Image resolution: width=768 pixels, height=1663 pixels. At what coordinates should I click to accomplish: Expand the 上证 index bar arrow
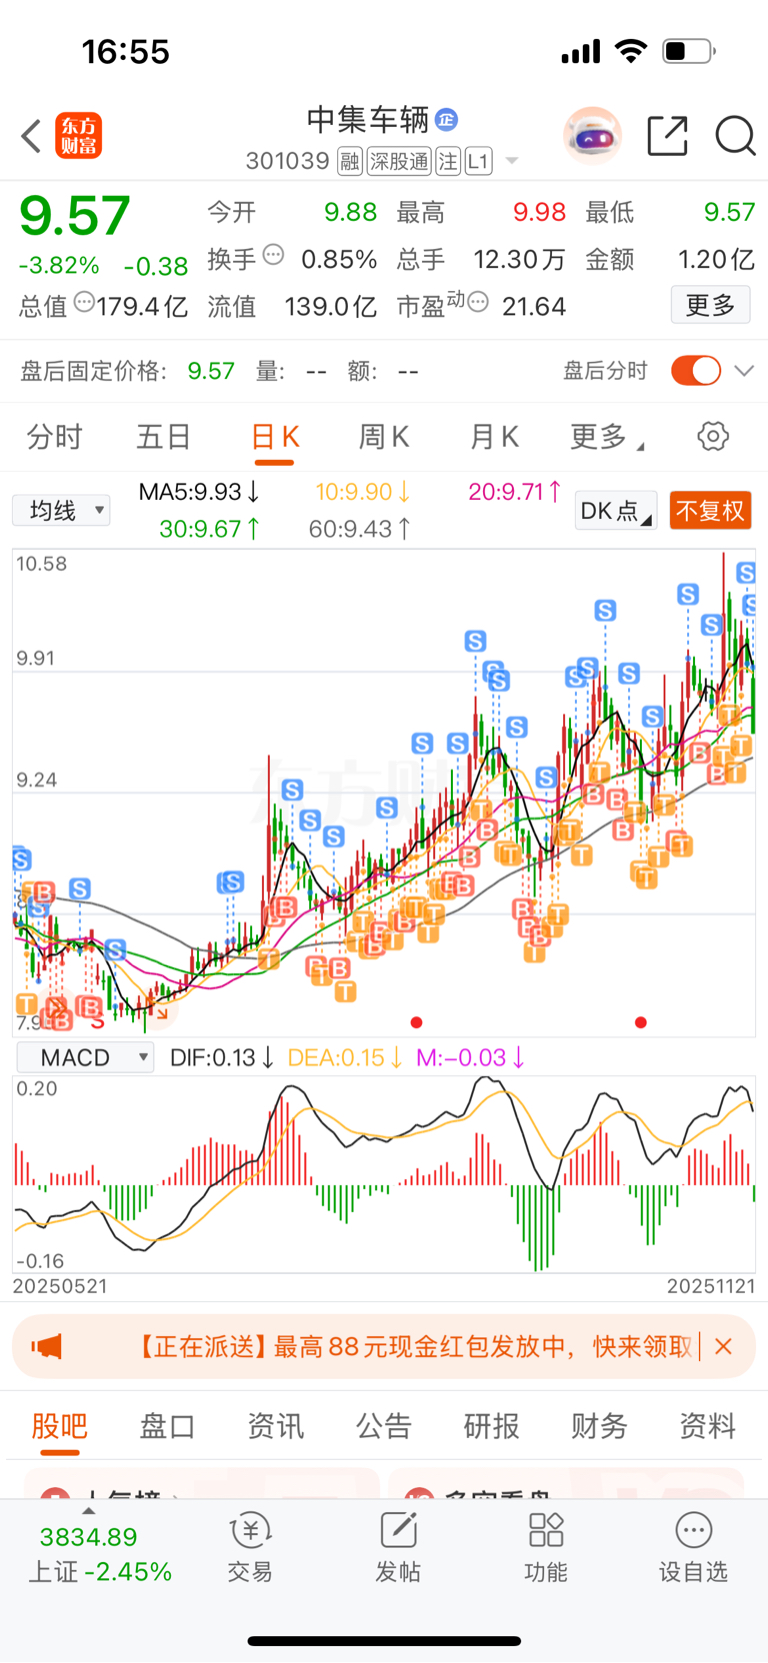[89, 1510]
